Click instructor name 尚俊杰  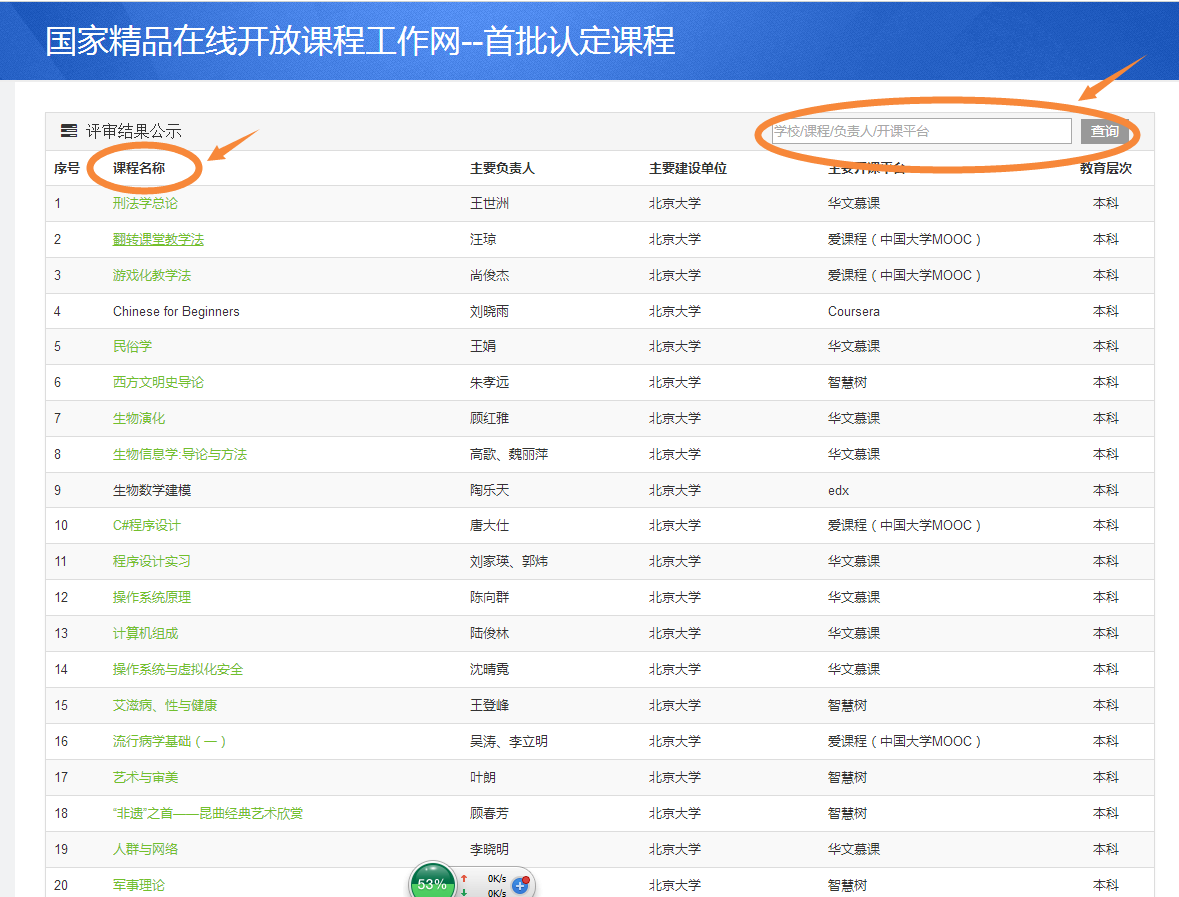coord(489,275)
